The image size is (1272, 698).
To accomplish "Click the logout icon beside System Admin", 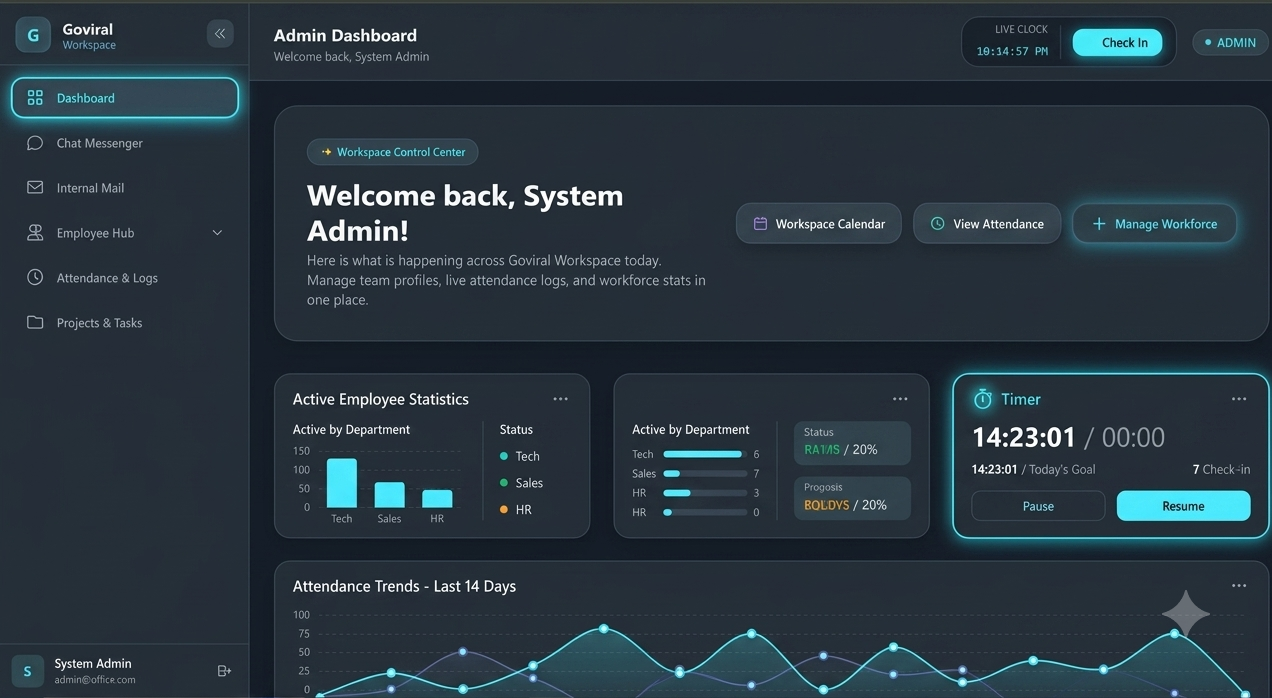I will pyautogui.click(x=224, y=671).
